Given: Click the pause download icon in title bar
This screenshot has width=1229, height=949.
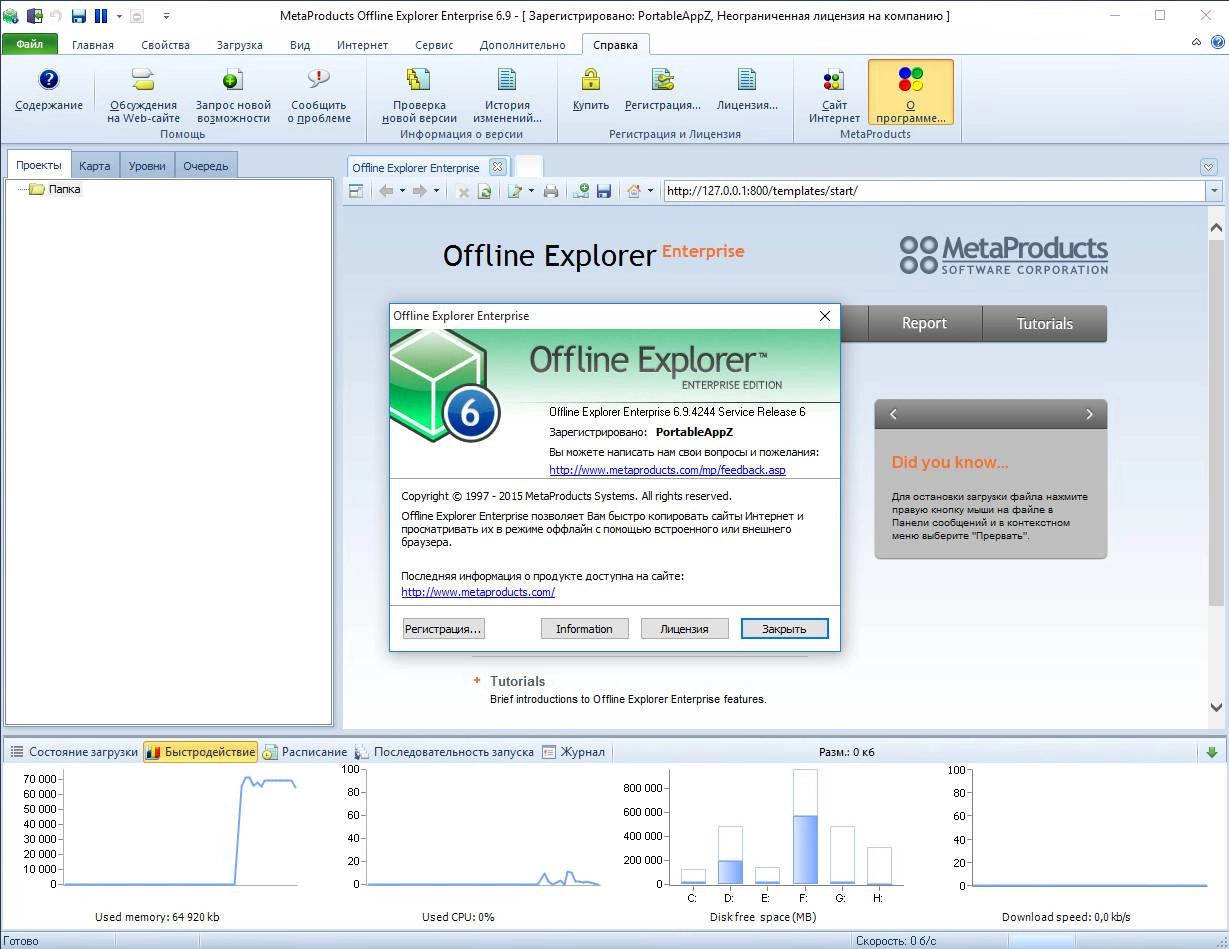Looking at the screenshot, I should [x=101, y=16].
